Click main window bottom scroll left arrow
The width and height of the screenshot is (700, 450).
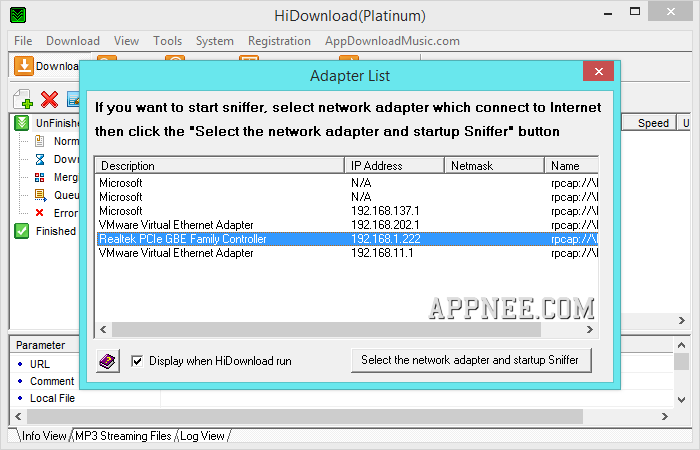click(x=18, y=417)
